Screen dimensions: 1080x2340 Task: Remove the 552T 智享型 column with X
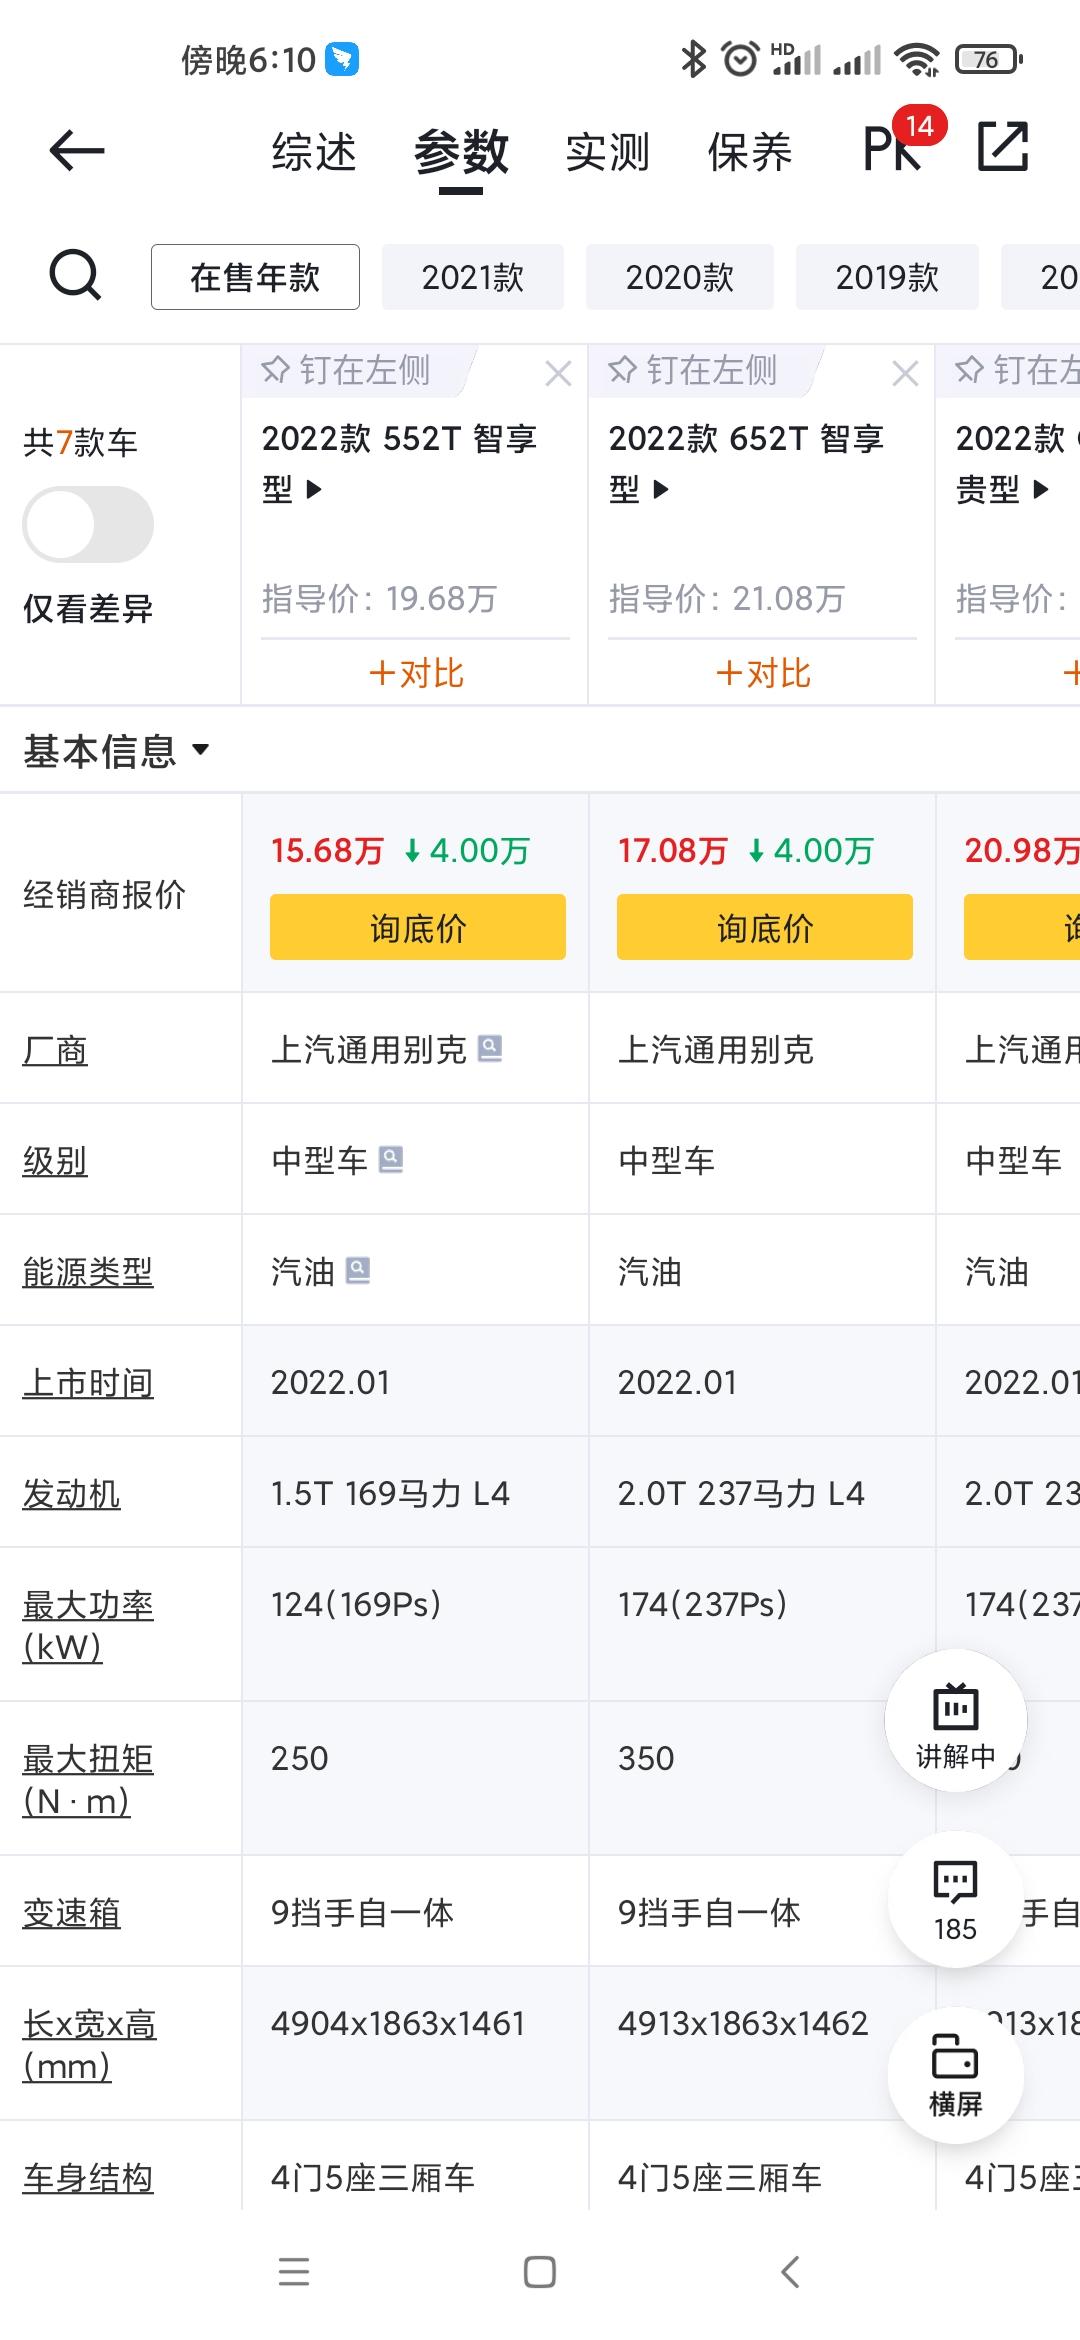(558, 373)
